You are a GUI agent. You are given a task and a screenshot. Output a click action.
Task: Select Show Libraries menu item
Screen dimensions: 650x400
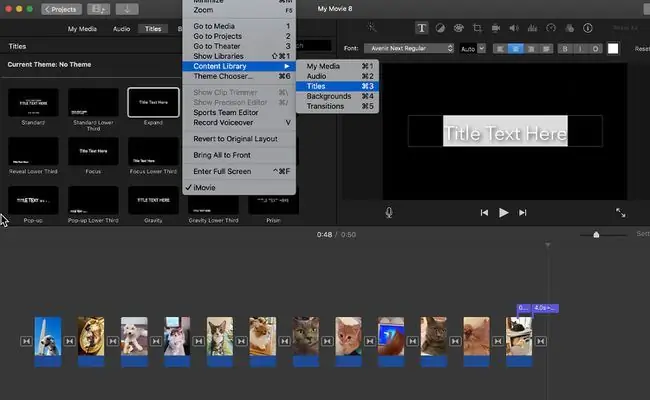[239, 56]
